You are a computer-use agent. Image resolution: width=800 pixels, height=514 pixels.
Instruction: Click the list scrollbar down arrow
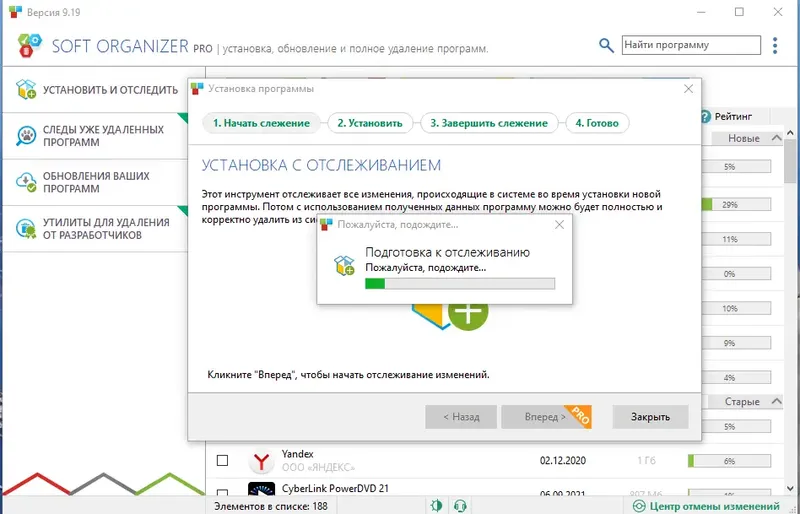(x=790, y=488)
